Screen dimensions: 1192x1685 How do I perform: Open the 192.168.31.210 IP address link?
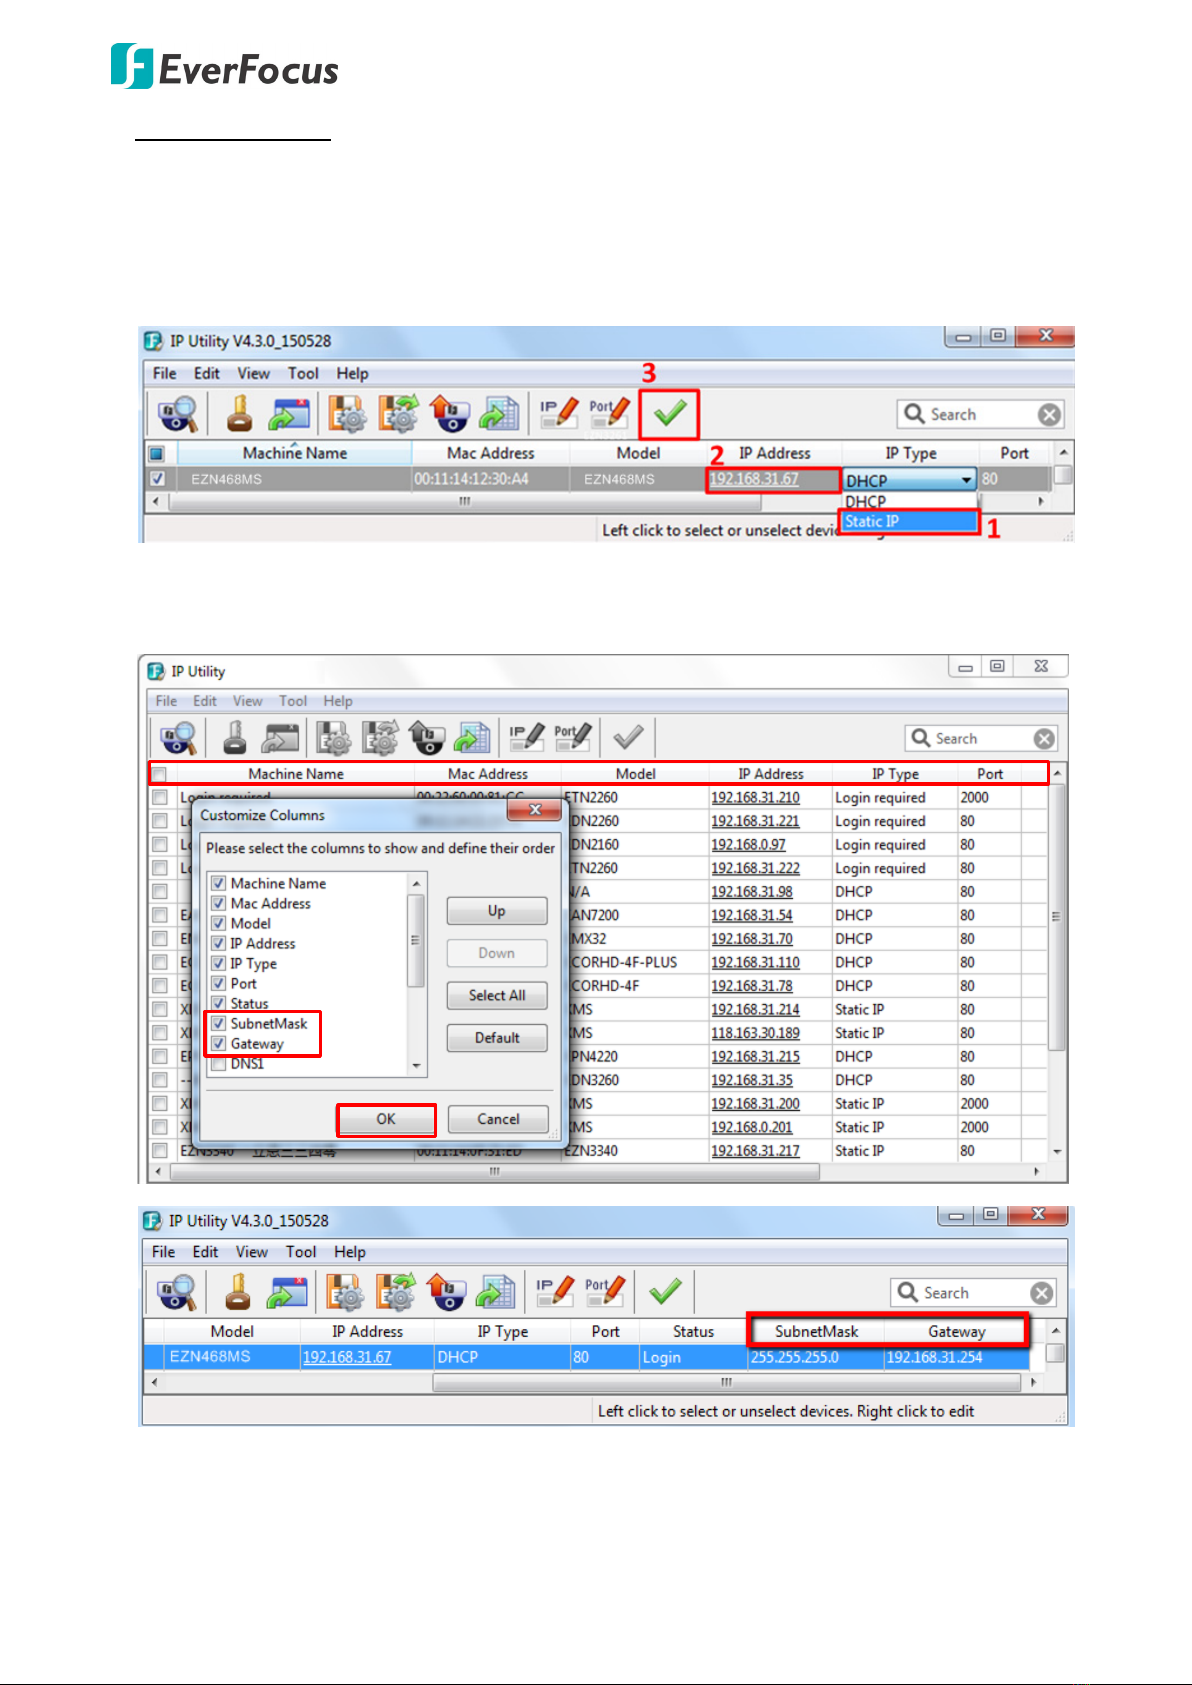click(755, 798)
